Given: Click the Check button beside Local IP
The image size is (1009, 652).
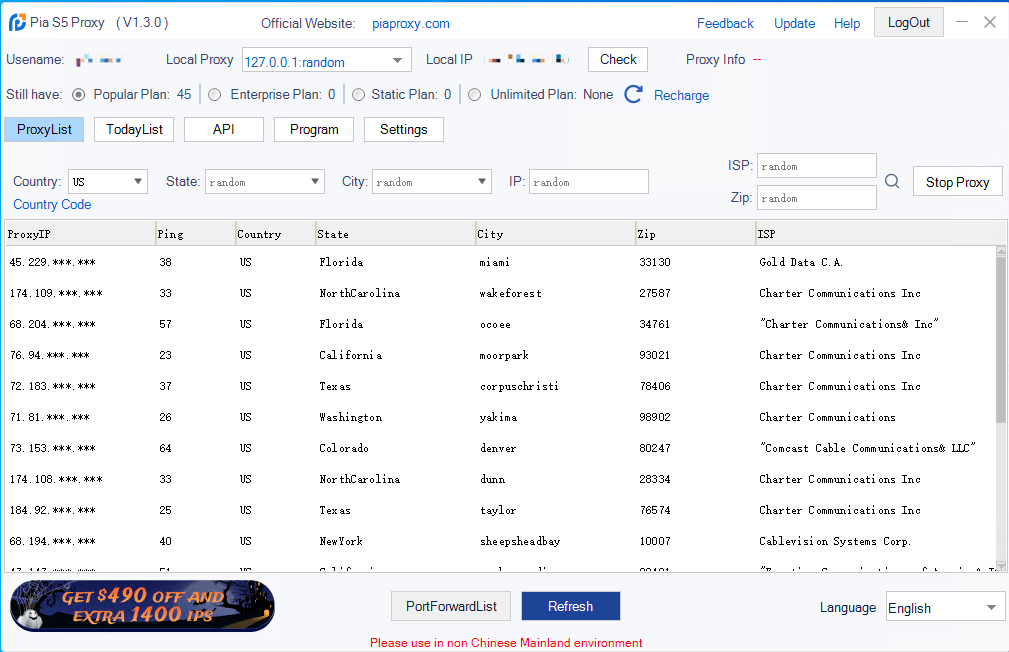Looking at the screenshot, I should 618,59.
